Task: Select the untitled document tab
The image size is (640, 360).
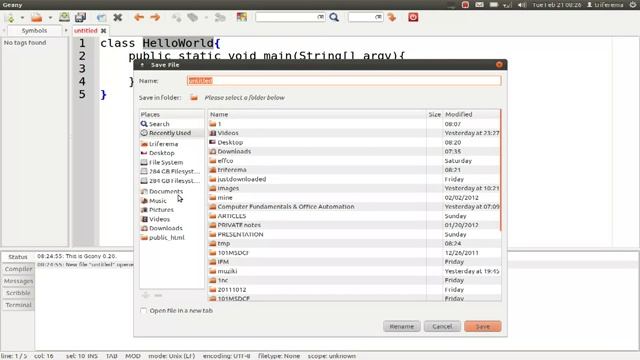Action: coord(86,31)
